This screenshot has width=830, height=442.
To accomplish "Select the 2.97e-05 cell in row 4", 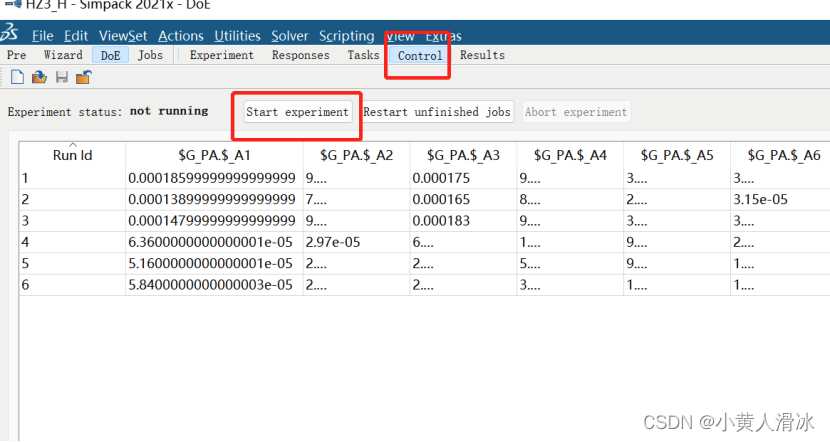I will pos(356,242).
